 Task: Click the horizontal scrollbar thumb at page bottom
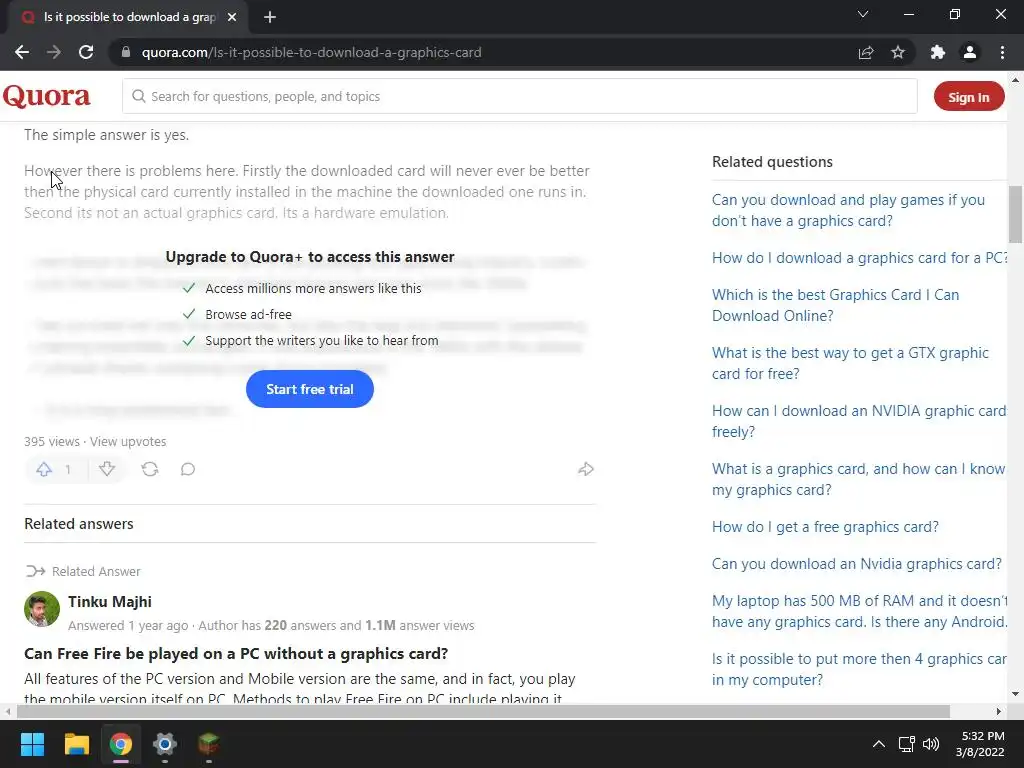pos(483,711)
